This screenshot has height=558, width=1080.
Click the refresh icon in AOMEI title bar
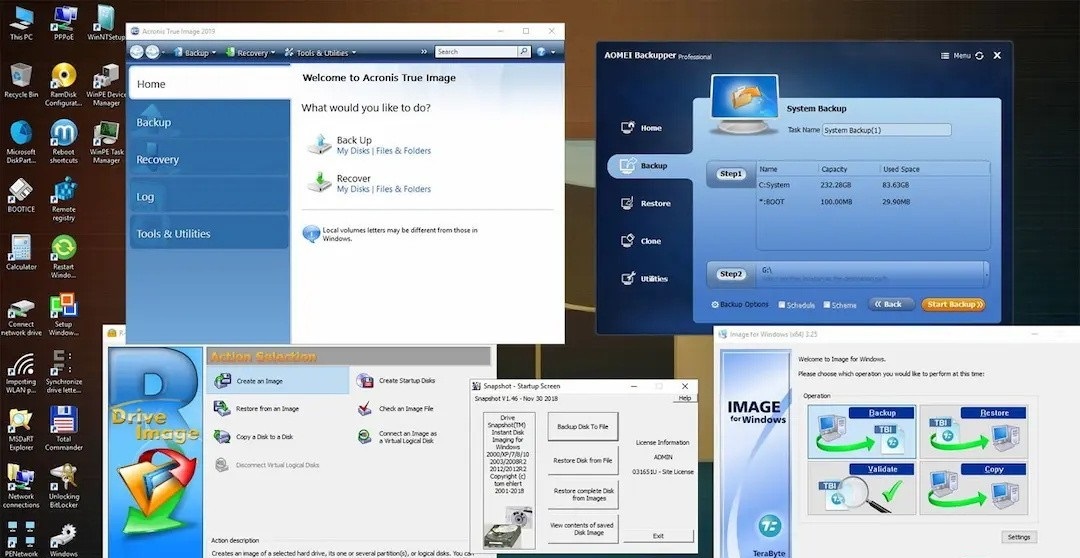point(979,56)
